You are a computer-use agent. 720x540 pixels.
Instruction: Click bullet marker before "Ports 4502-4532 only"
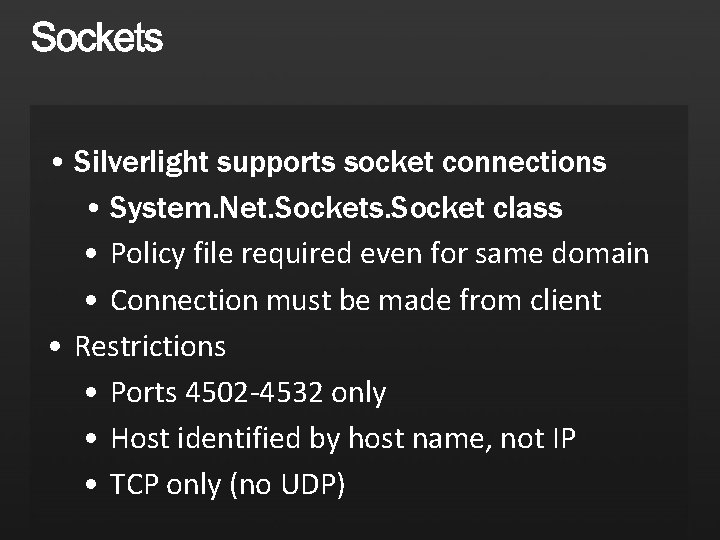coord(92,393)
